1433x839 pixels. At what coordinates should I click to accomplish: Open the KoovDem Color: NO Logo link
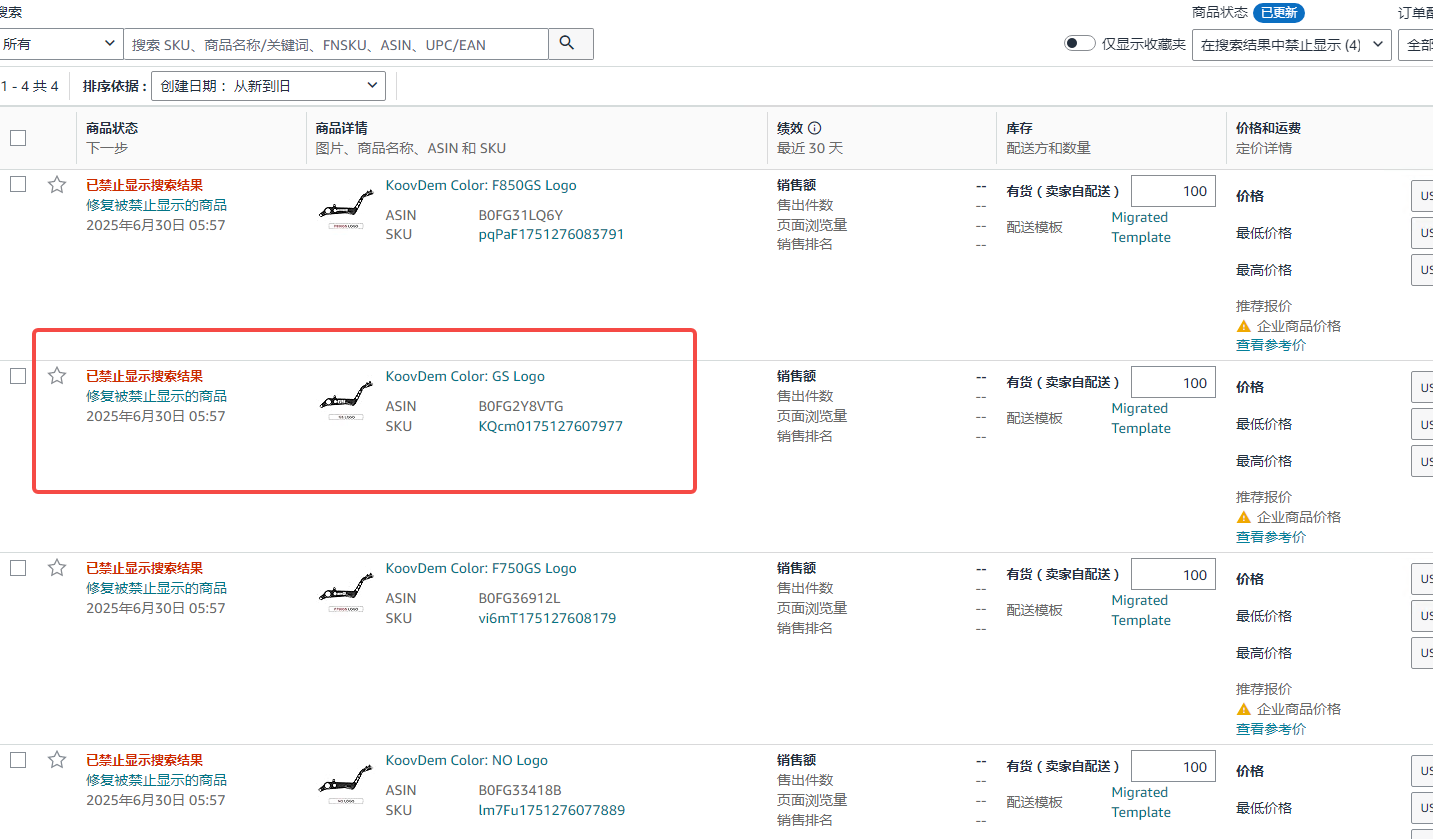[x=466, y=760]
